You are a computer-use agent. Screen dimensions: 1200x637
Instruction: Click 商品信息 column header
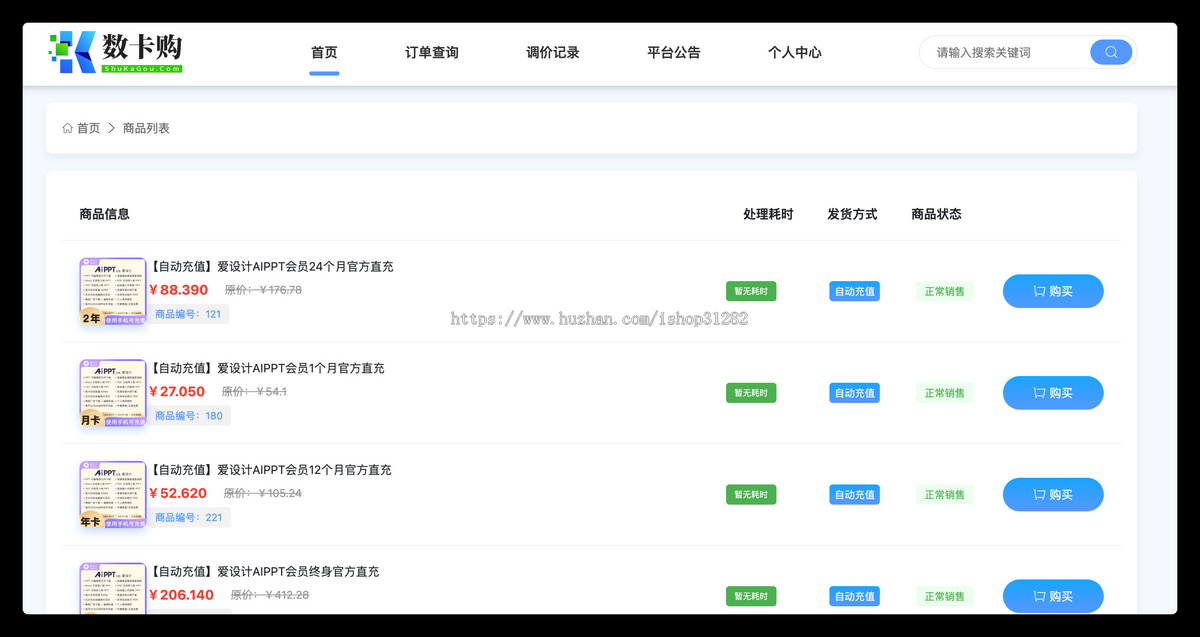(104, 214)
